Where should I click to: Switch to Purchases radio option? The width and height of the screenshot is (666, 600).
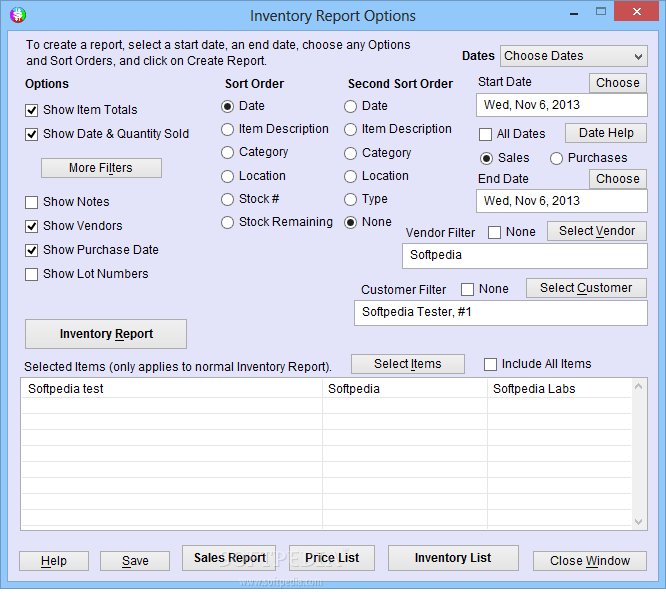click(x=556, y=159)
